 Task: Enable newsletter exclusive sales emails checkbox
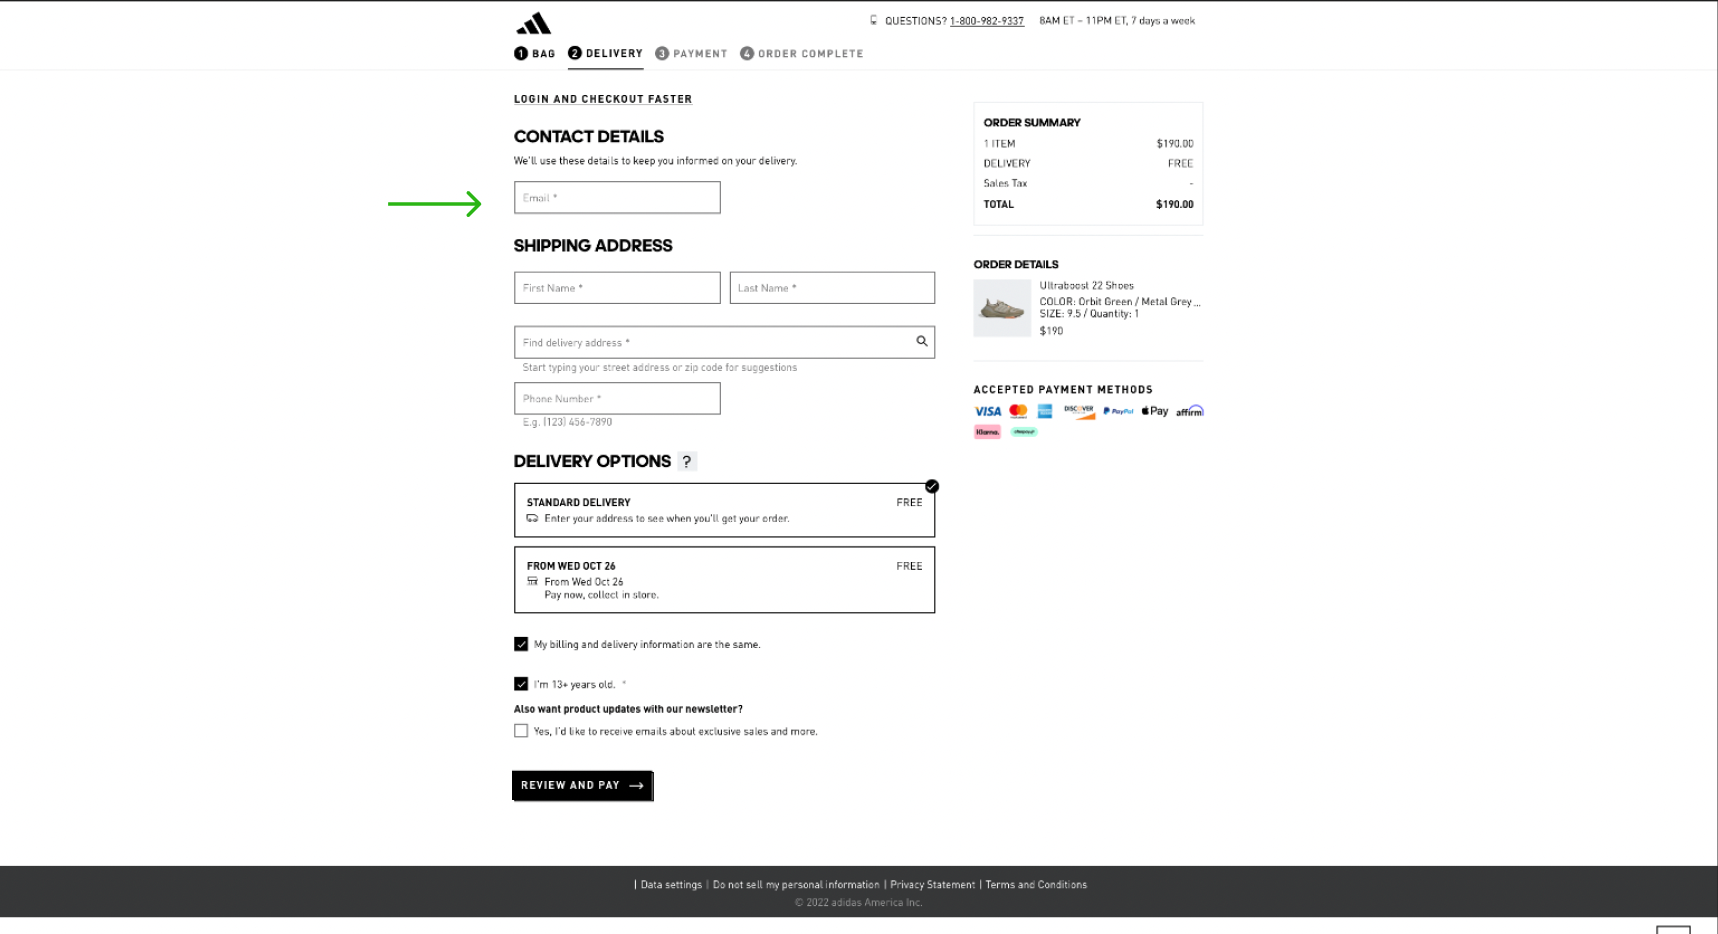tap(521, 731)
